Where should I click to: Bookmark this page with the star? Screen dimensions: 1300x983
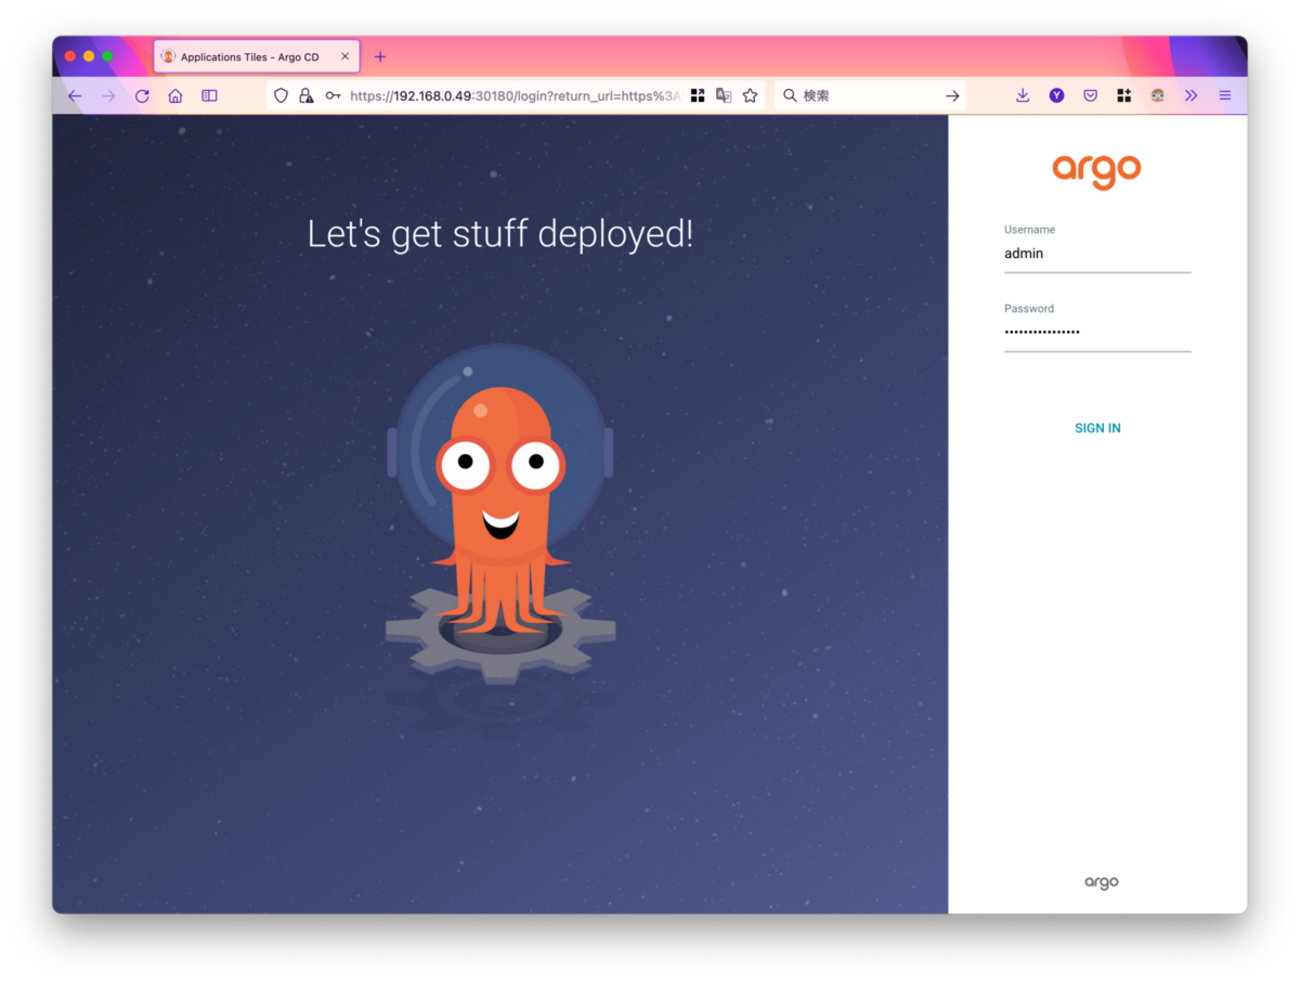click(x=750, y=96)
